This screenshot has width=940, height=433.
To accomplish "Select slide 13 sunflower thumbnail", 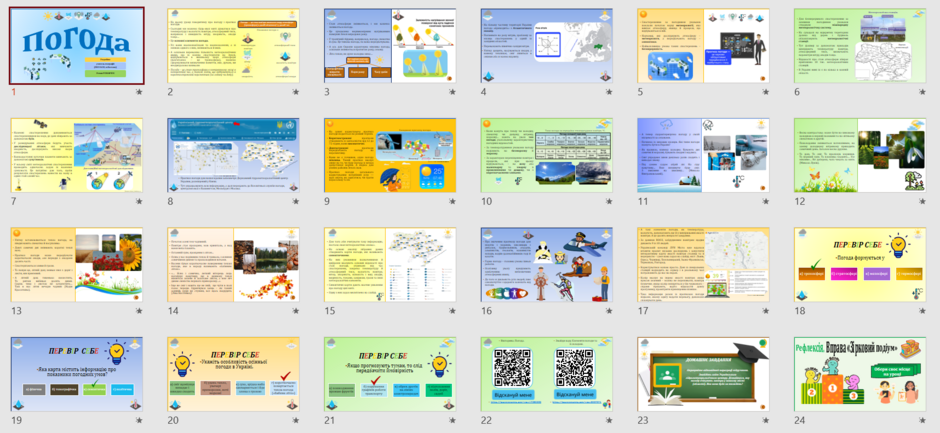I will 77,264.
